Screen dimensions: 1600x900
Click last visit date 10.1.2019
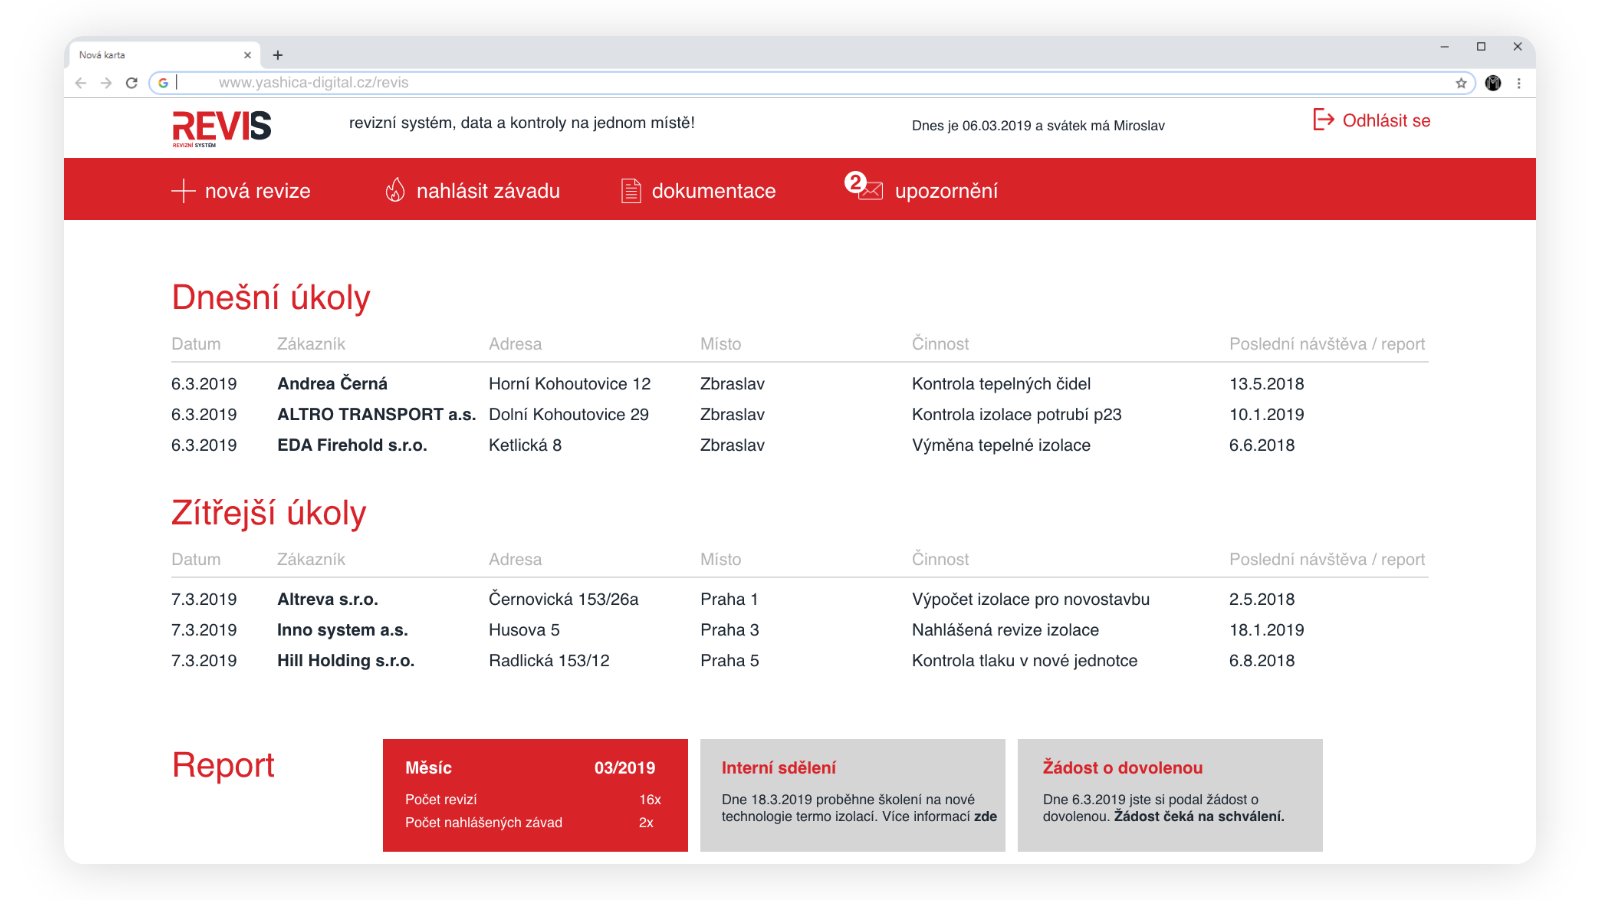click(x=1266, y=414)
